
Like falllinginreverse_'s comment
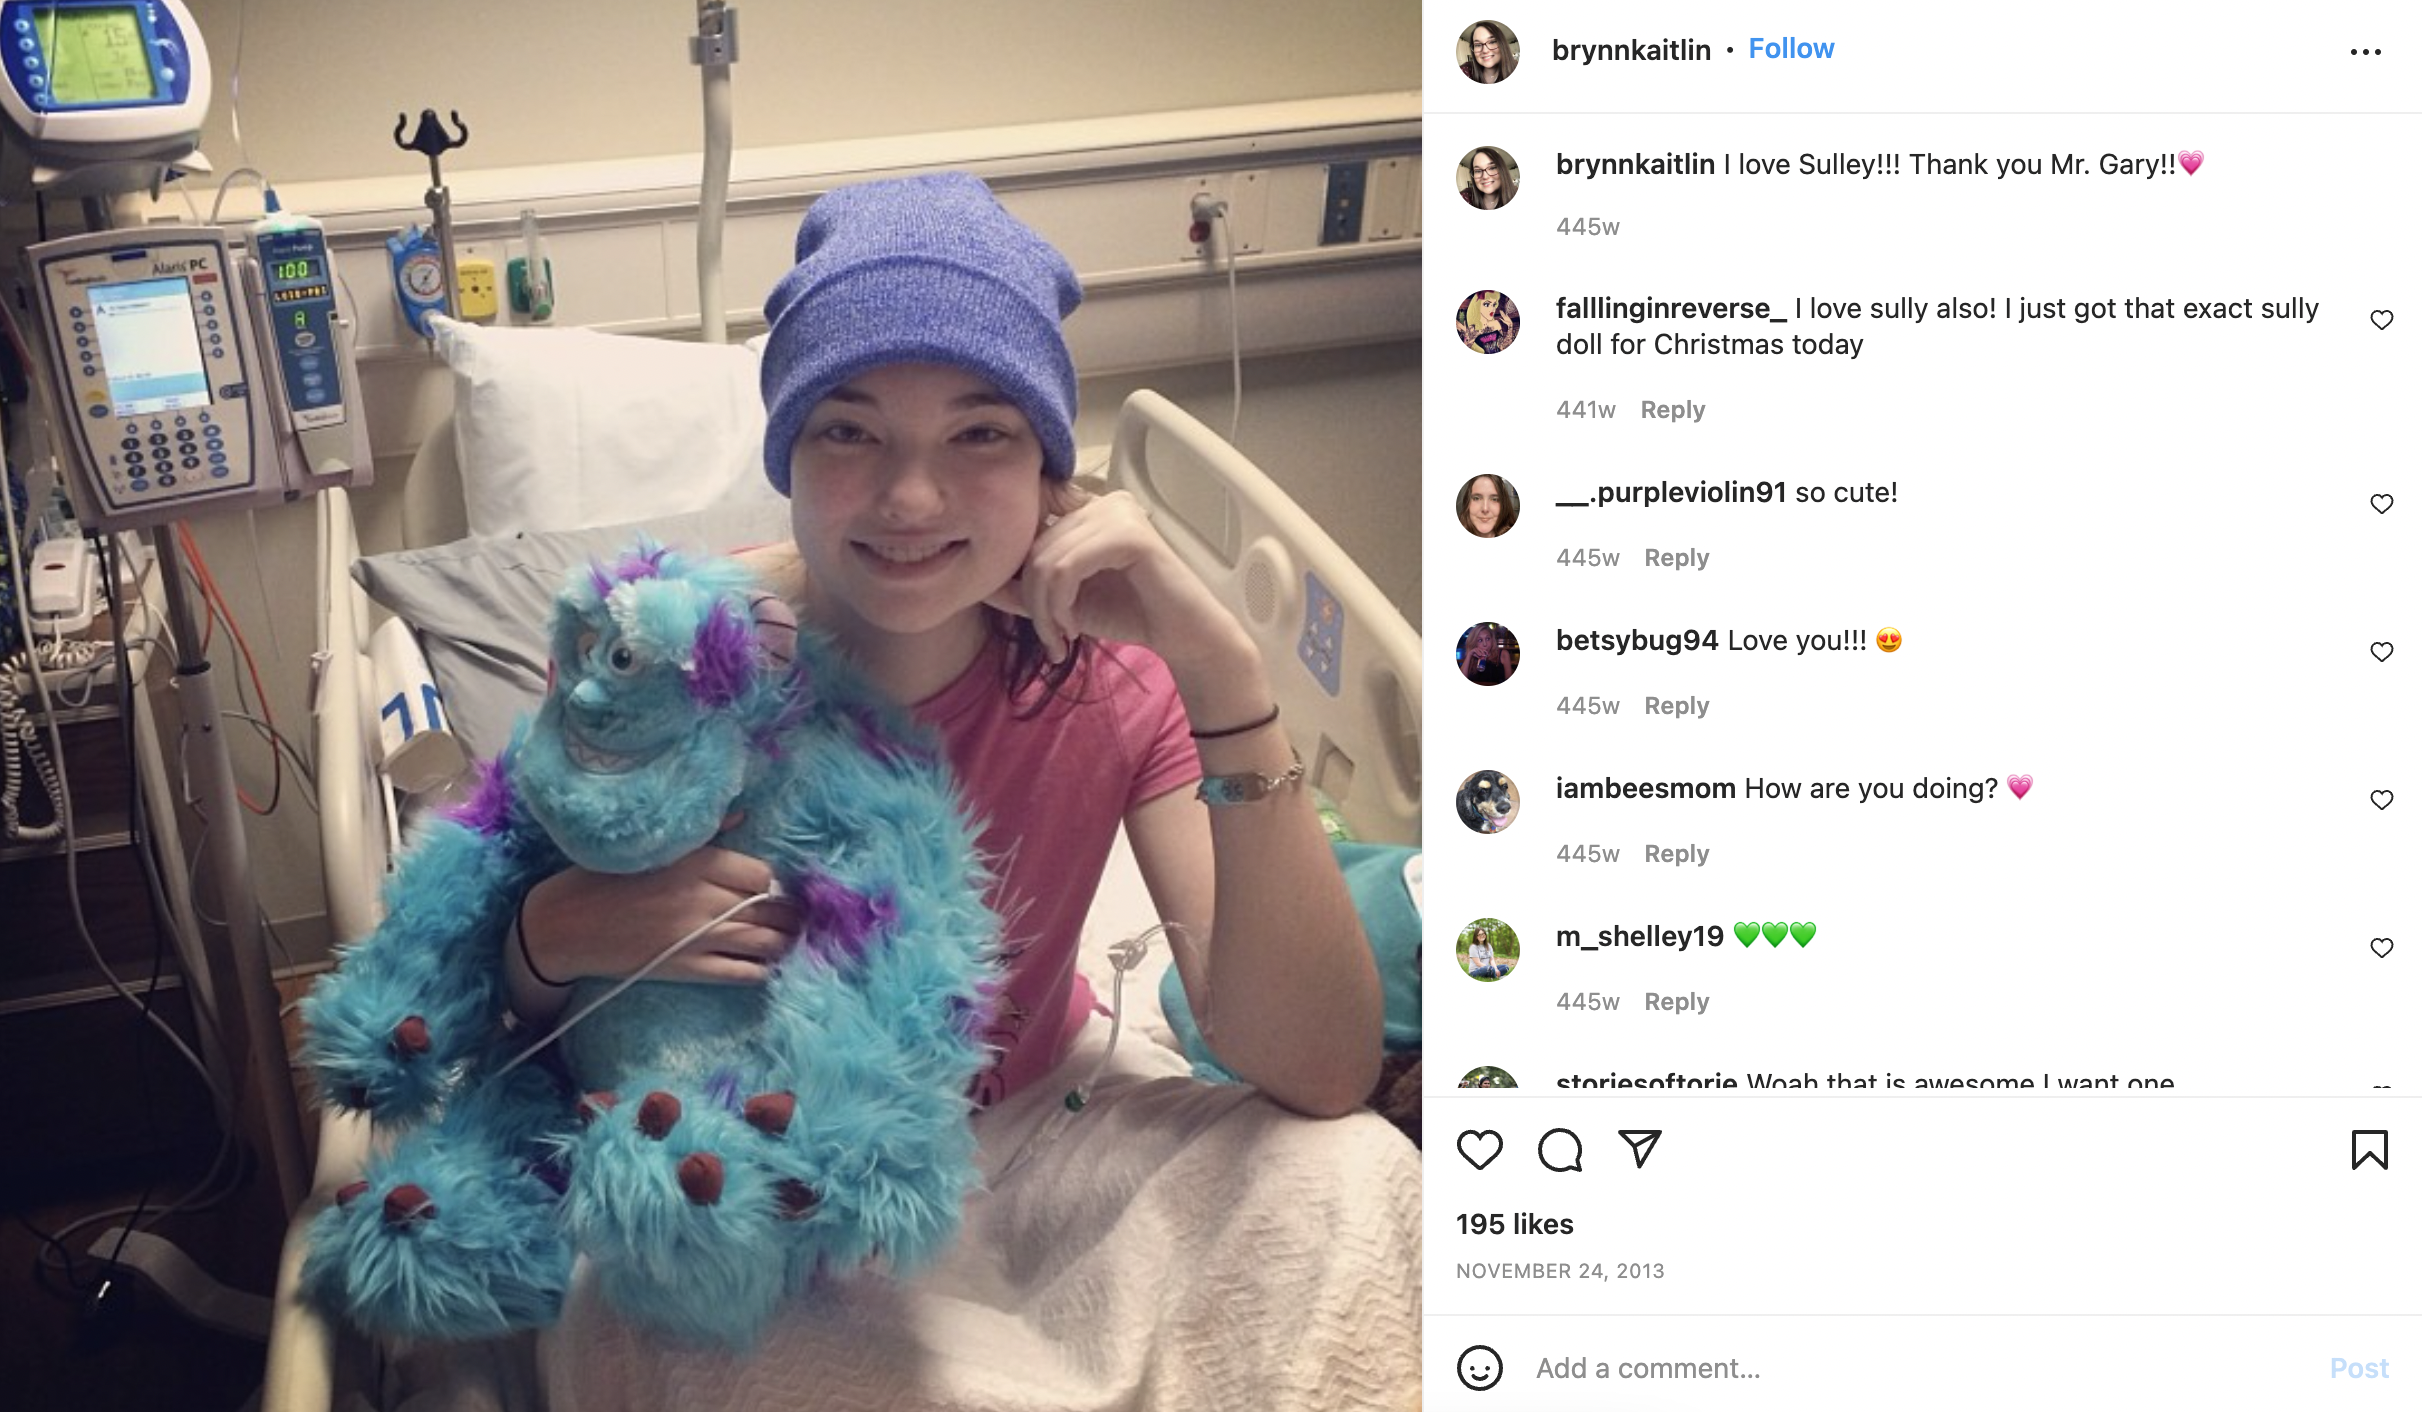click(x=2382, y=320)
